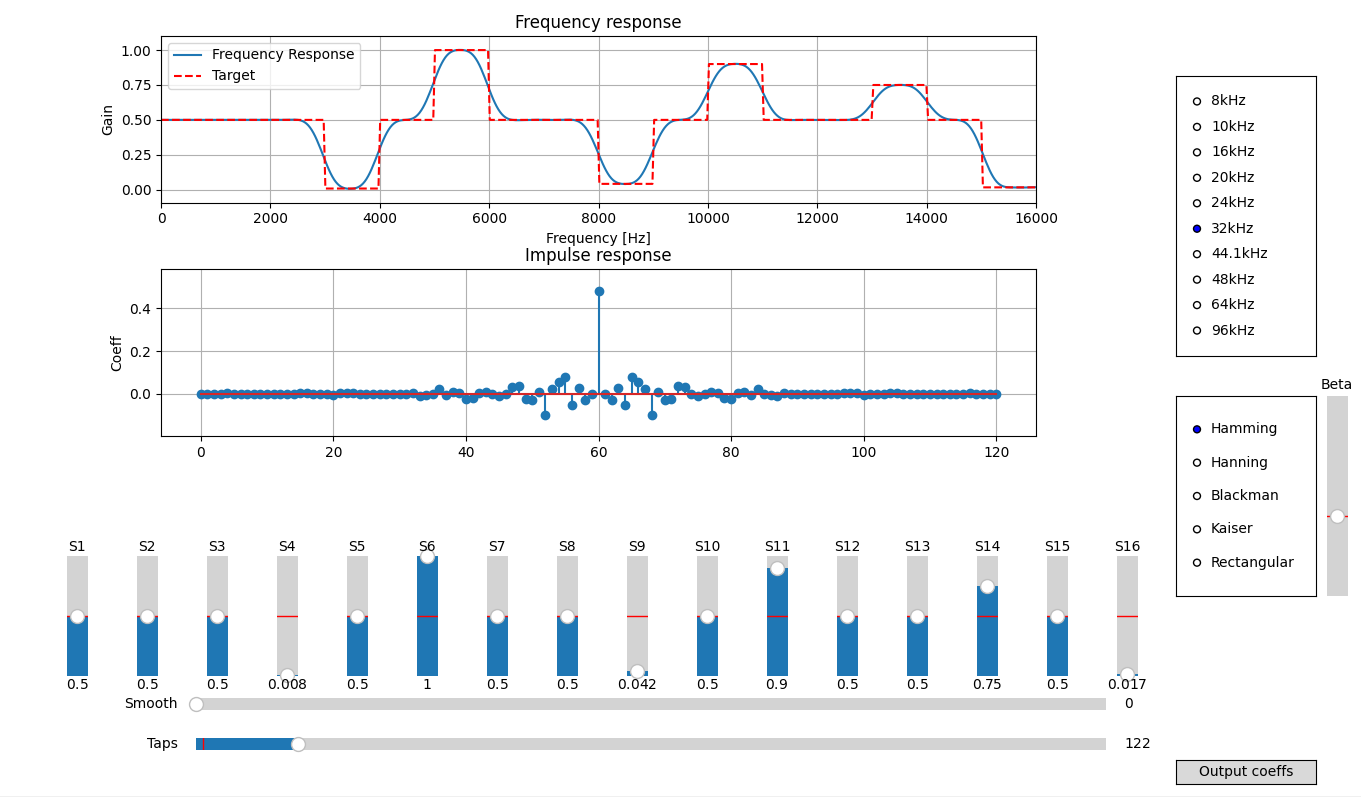Click the S4 band slider handle

[x=287, y=675]
